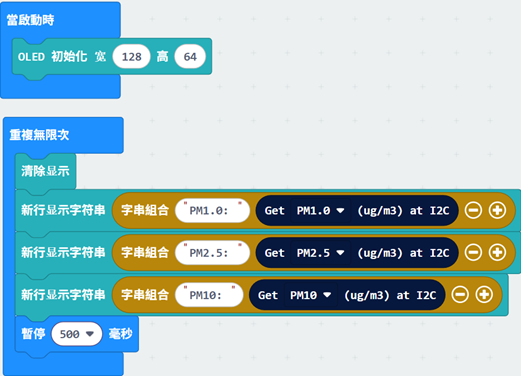Open the PM1.0 sensor dropdown
The height and width of the screenshot is (376, 521).
click(x=320, y=211)
